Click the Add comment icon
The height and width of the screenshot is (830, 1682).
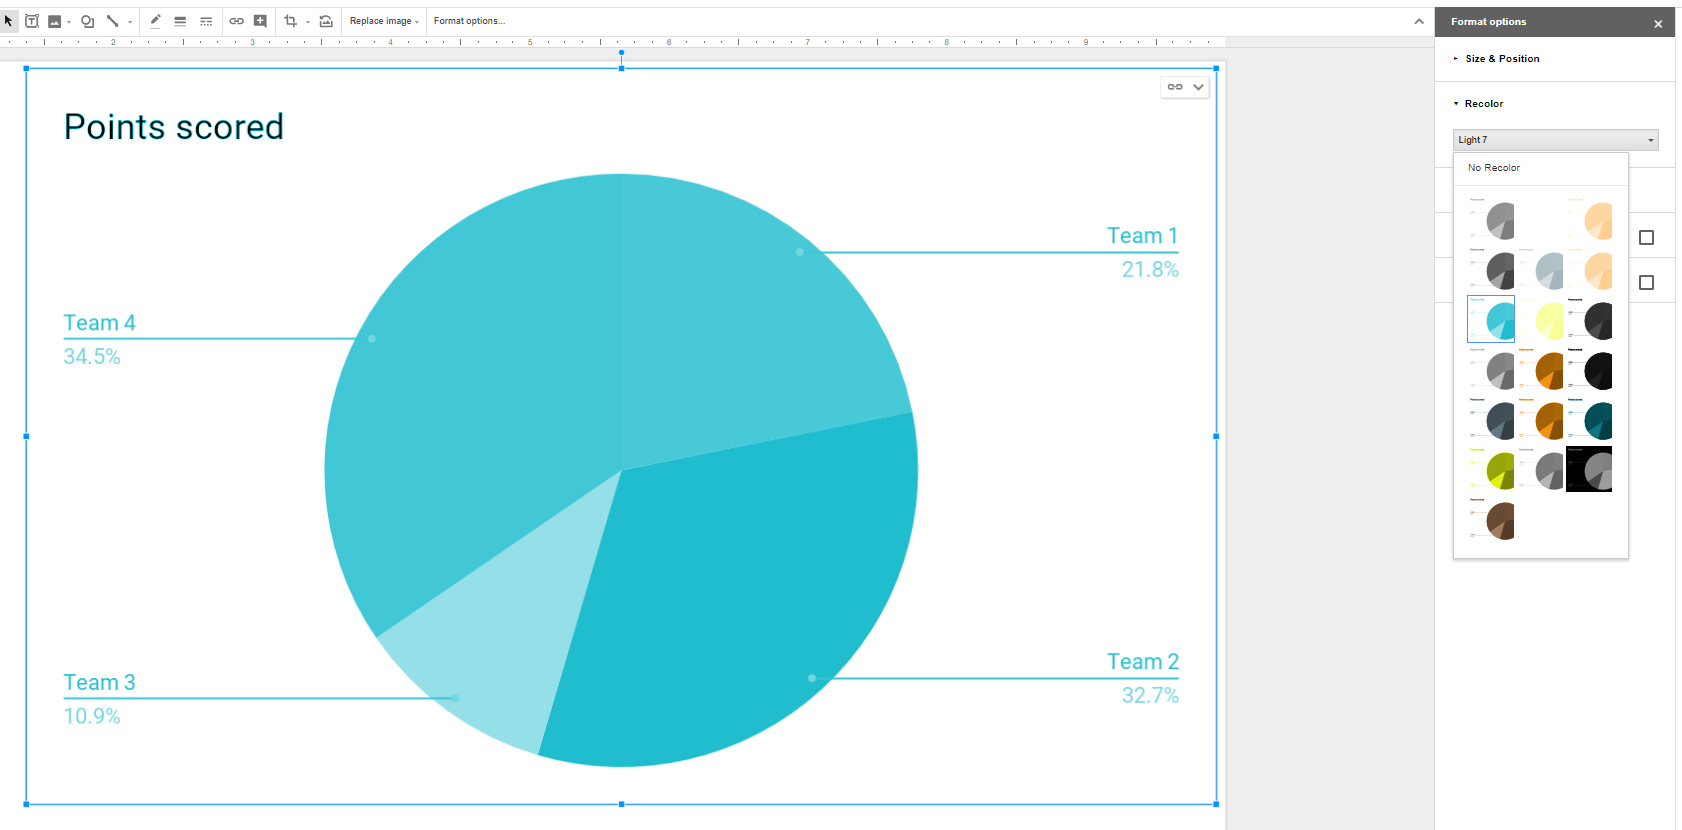(260, 21)
